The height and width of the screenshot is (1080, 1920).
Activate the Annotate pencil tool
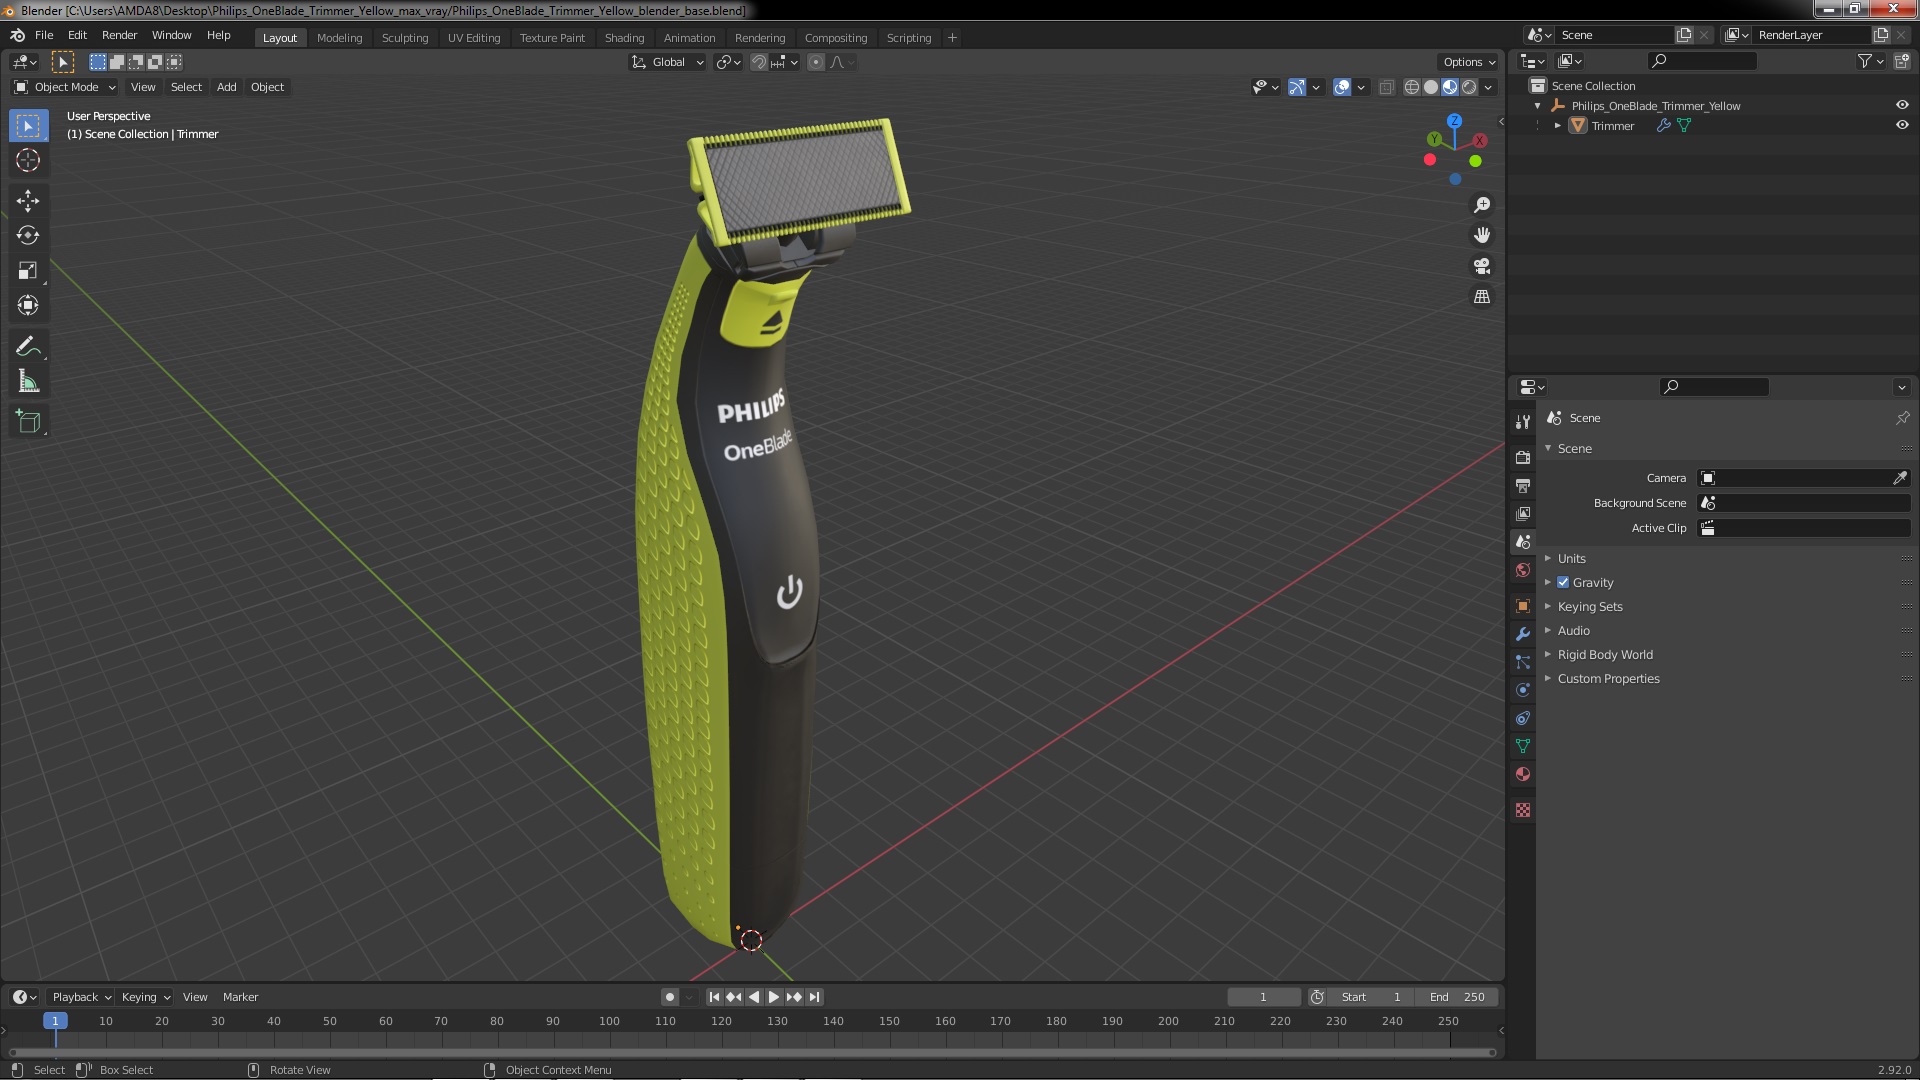pyautogui.click(x=28, y=346)
